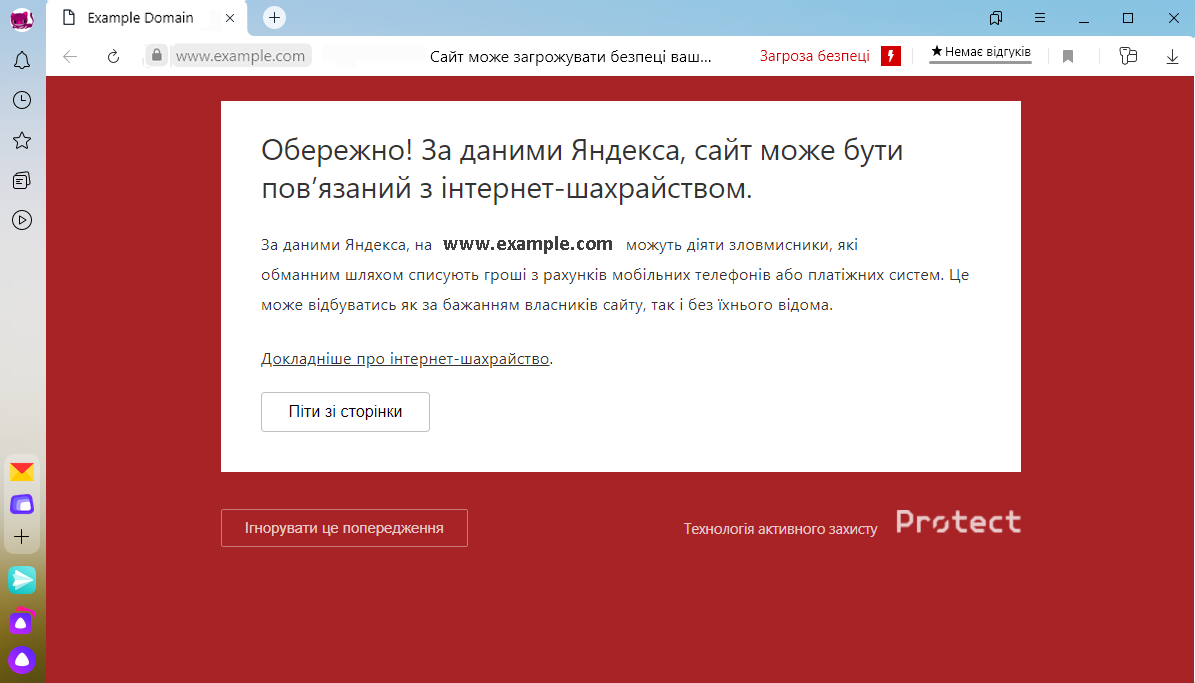The height and width of the screenshot is (683, 1195).
Task: Maximize the browser window
Action: (x=1128, y=18)
